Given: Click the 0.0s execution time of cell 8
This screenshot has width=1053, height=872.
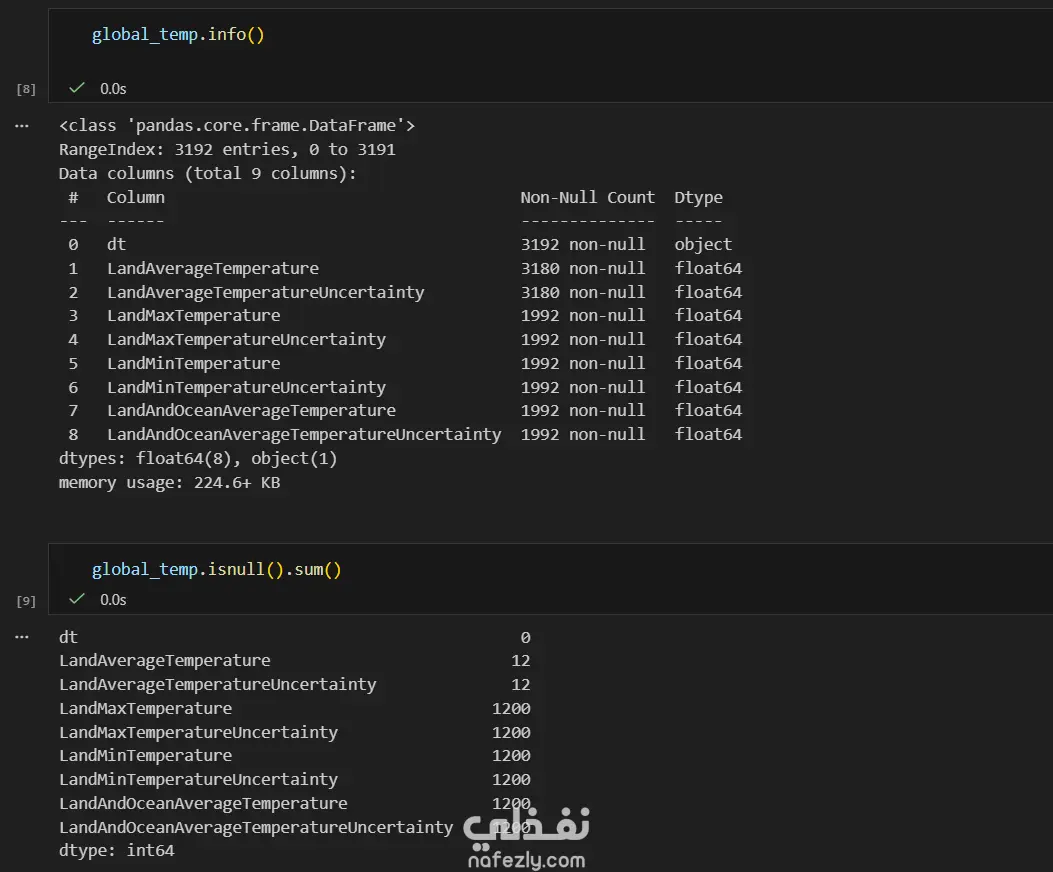Looking at the screenshot, I should tap(113, 89).
